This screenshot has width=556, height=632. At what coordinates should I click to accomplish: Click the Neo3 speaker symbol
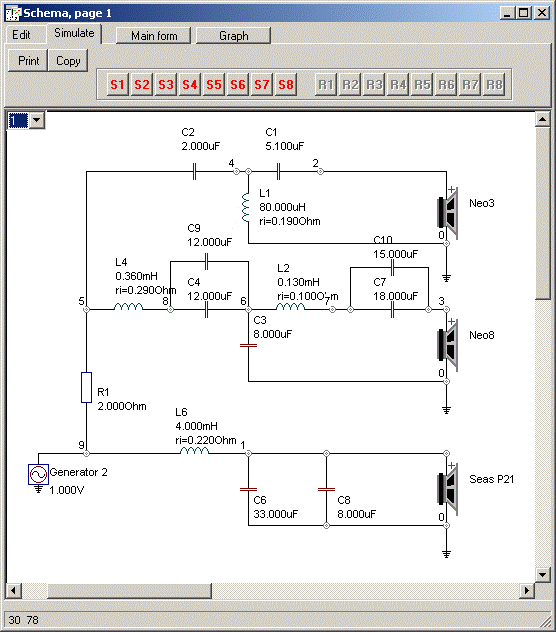tap(448, 212)
